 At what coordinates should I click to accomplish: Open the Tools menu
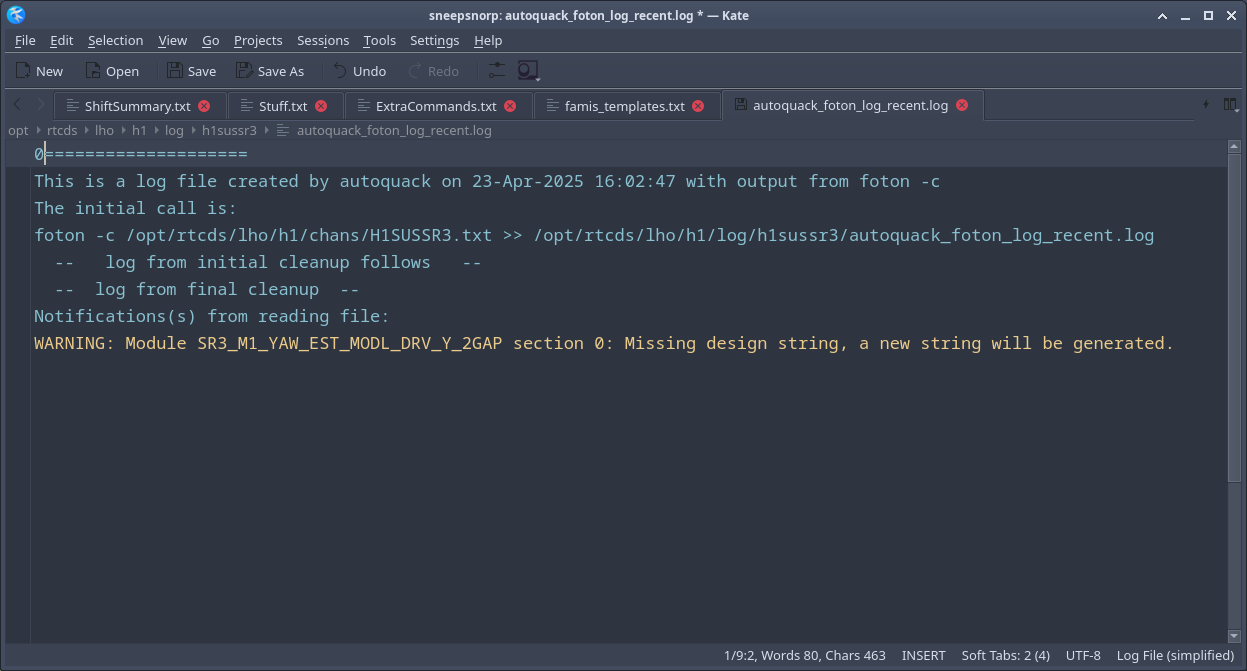point(379,40)
